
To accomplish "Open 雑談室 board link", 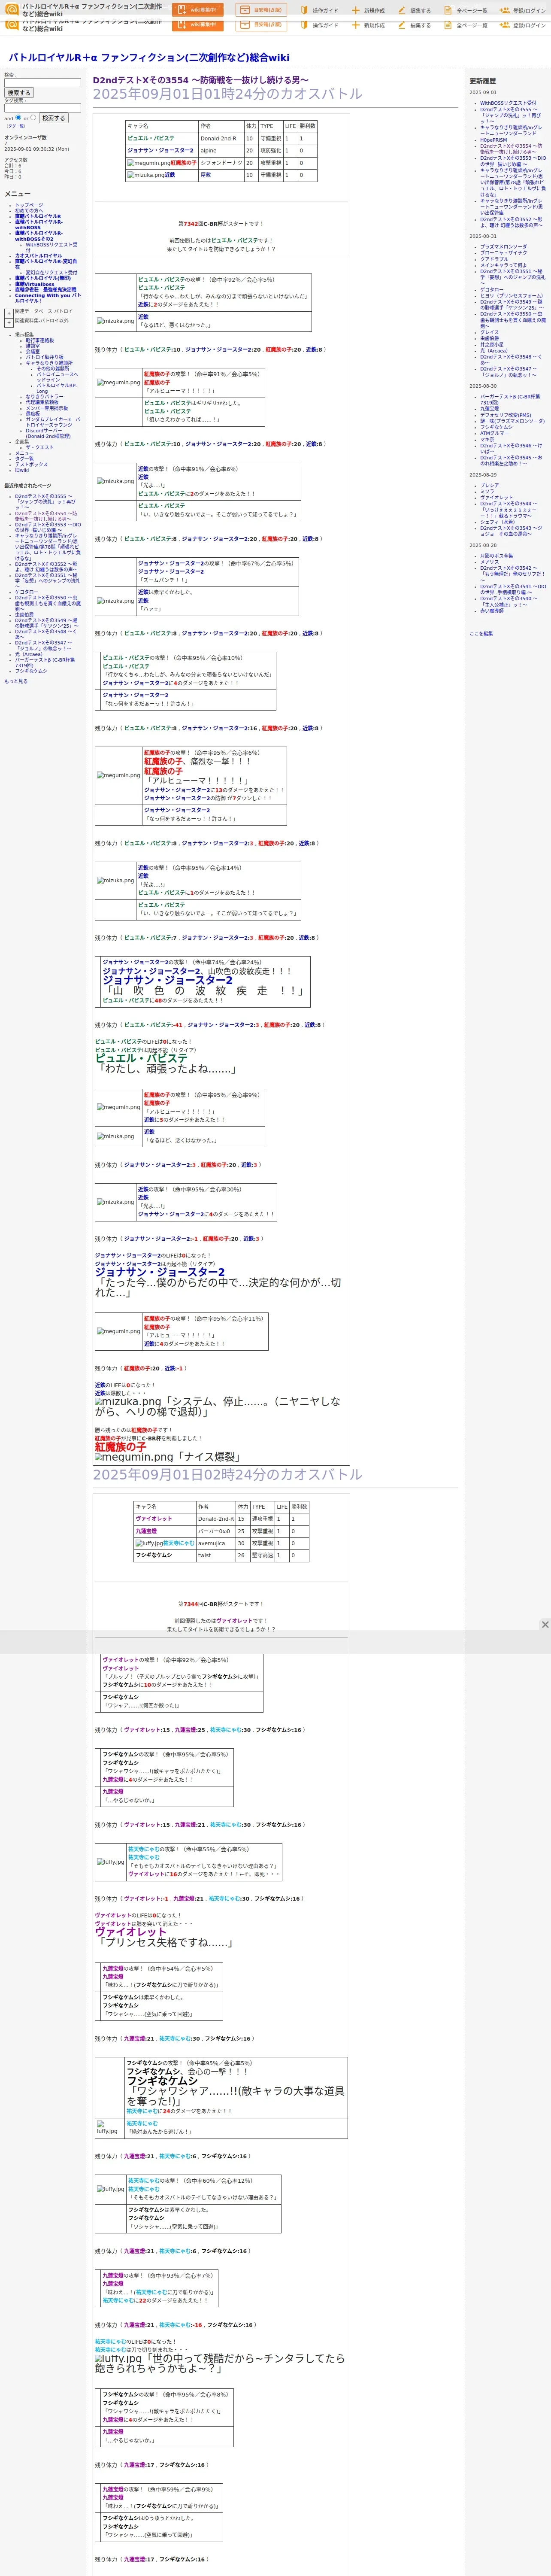I will point(33,346).
